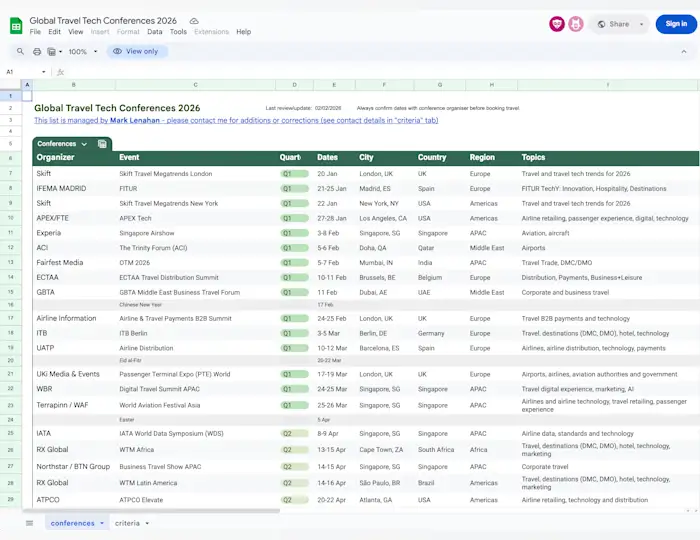Click the spreadsheet title text
Viewport: 700px width, 540px height.
[103, 21]
